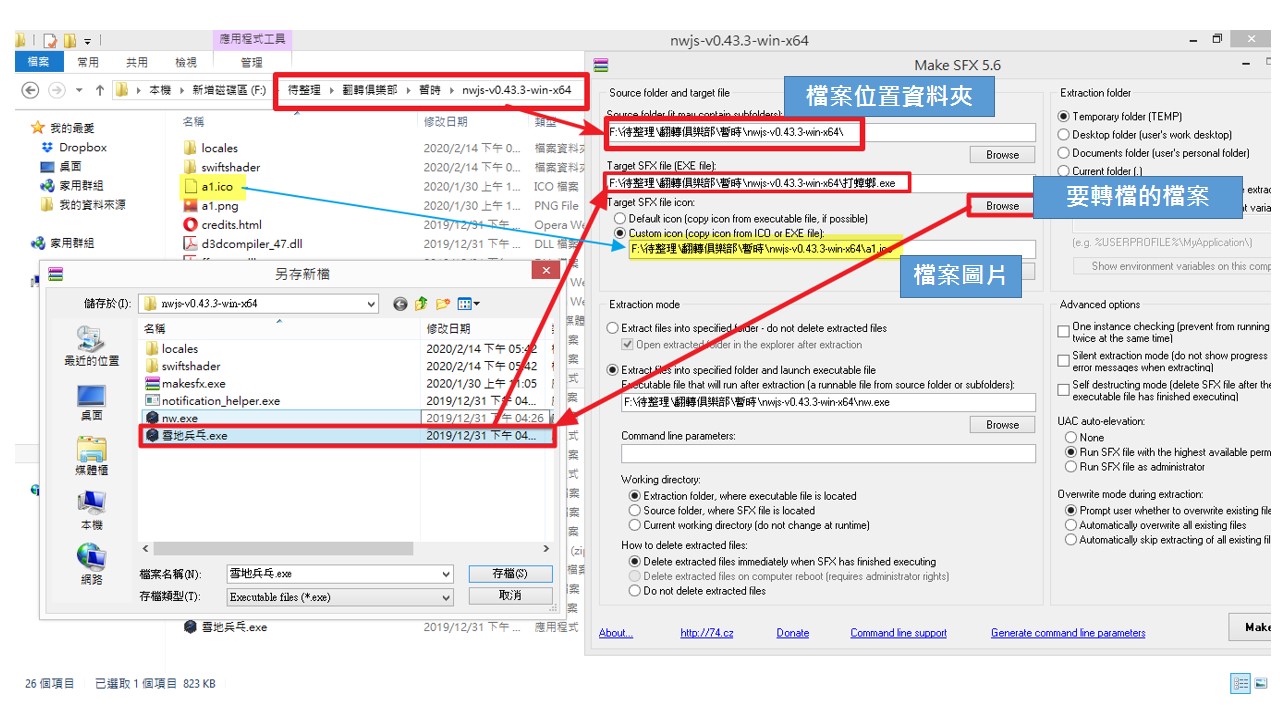
Task: Open 共用 tab in Explorer ribbon
Action: pyautogui.click(x=137, y=62)
